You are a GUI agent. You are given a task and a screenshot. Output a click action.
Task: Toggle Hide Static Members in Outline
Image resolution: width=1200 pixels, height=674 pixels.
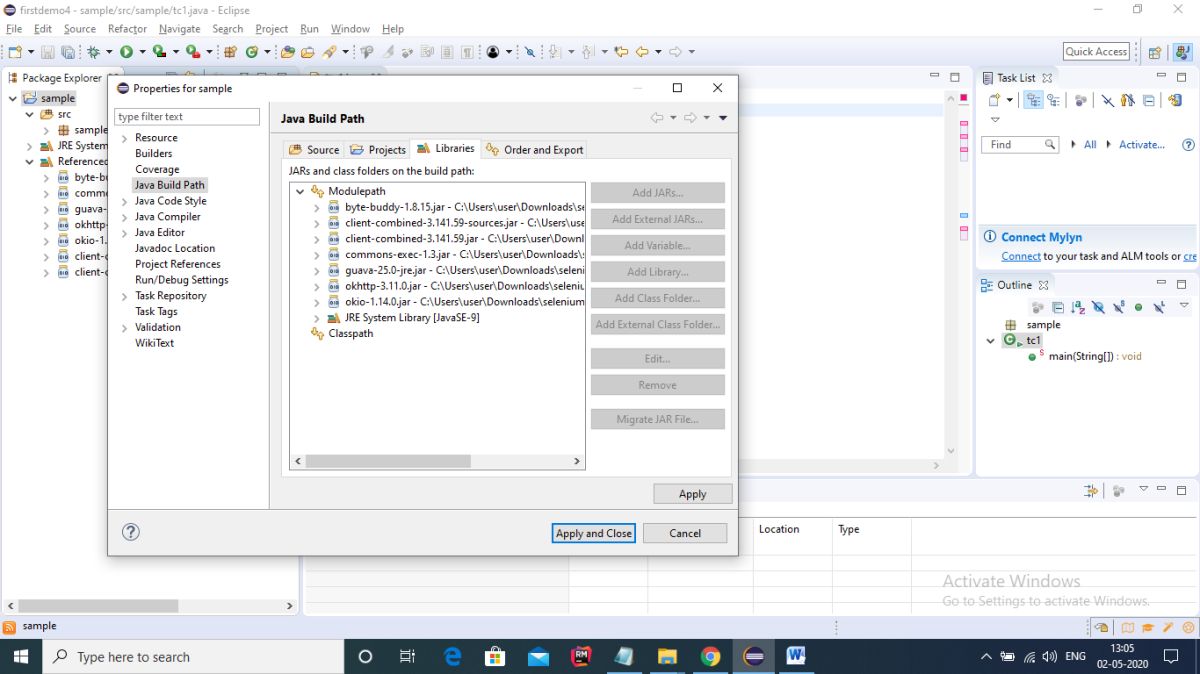pyautogui.click(x=1119, y=307)
